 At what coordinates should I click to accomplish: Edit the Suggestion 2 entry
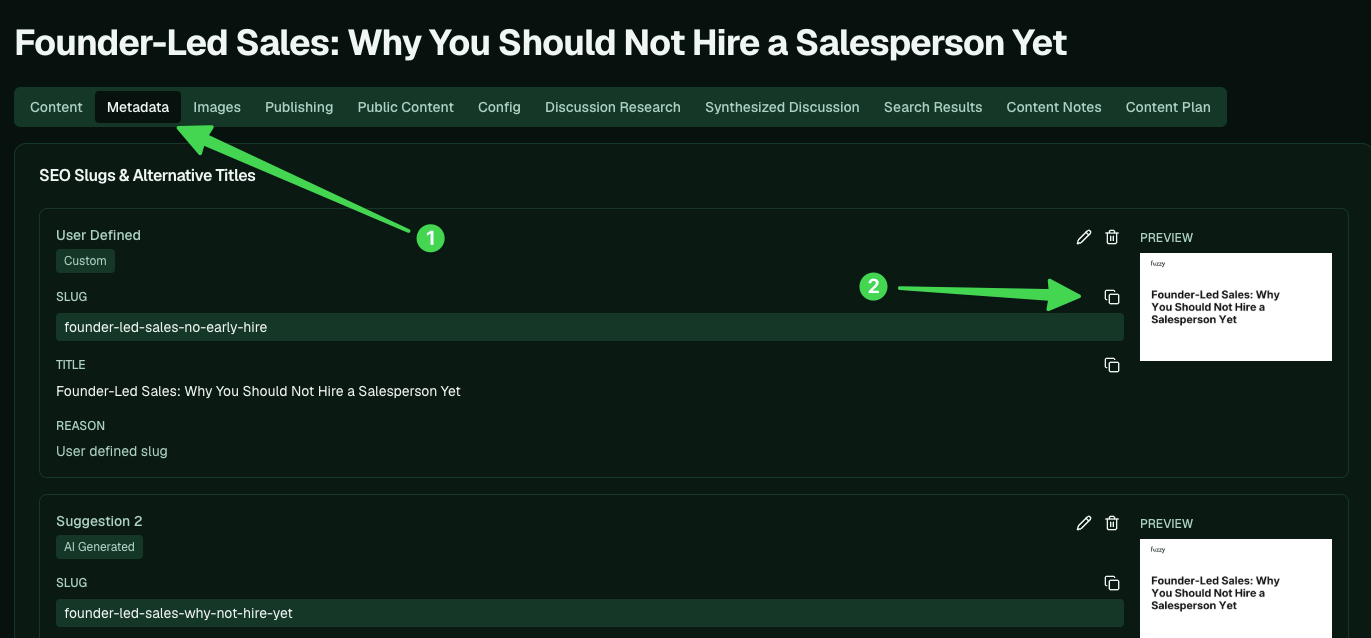[1084, 523]
